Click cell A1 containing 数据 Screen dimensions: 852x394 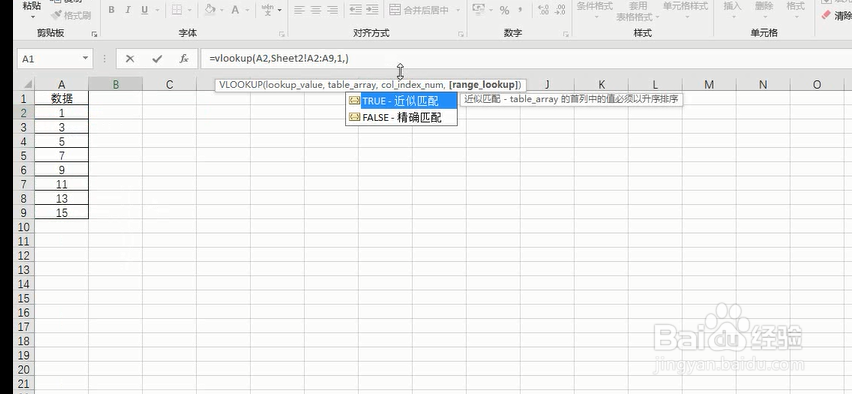coord(61,98)
